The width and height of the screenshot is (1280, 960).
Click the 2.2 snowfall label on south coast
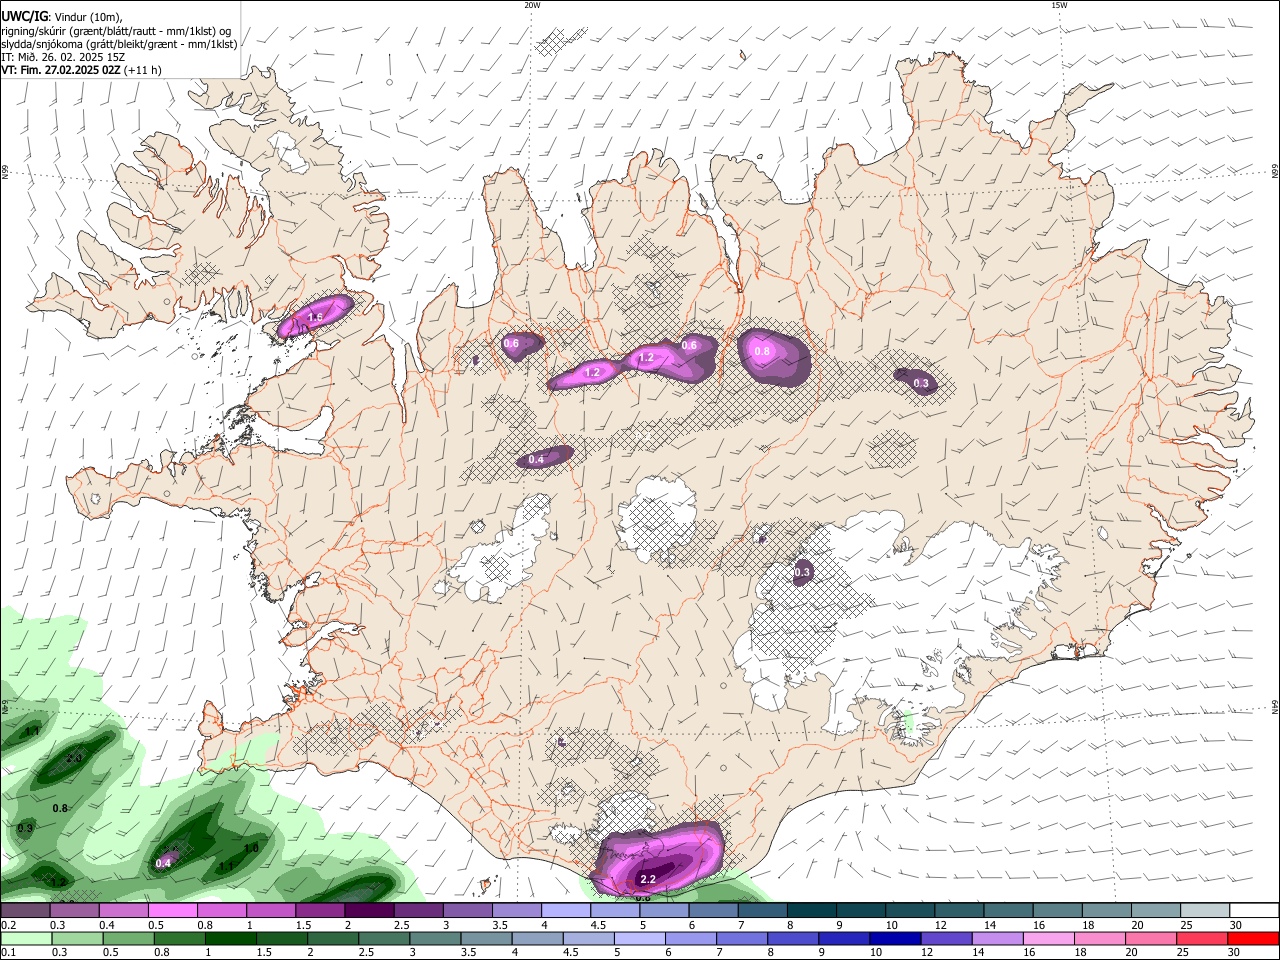[x=648, y=879]
